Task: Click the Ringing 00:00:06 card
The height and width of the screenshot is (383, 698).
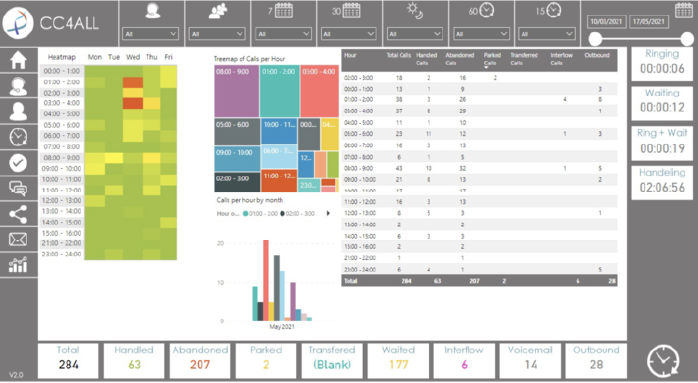Action: pos(662,64)
